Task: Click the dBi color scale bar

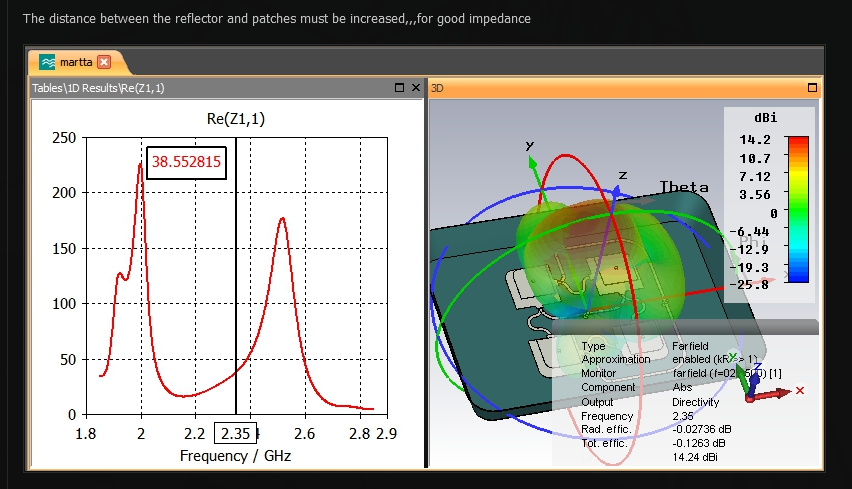Action: point(798,209)
